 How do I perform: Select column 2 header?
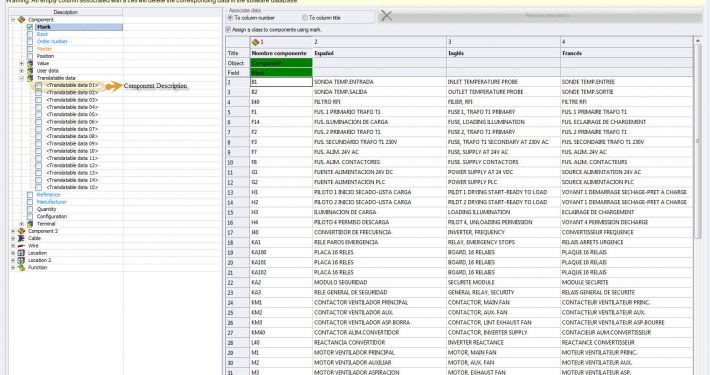[379, 42]
